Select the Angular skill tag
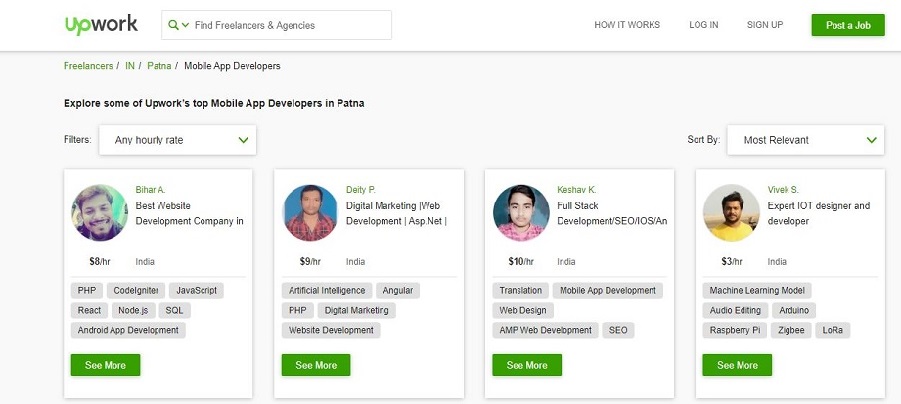The image size is (901, 404). point(398,291)
